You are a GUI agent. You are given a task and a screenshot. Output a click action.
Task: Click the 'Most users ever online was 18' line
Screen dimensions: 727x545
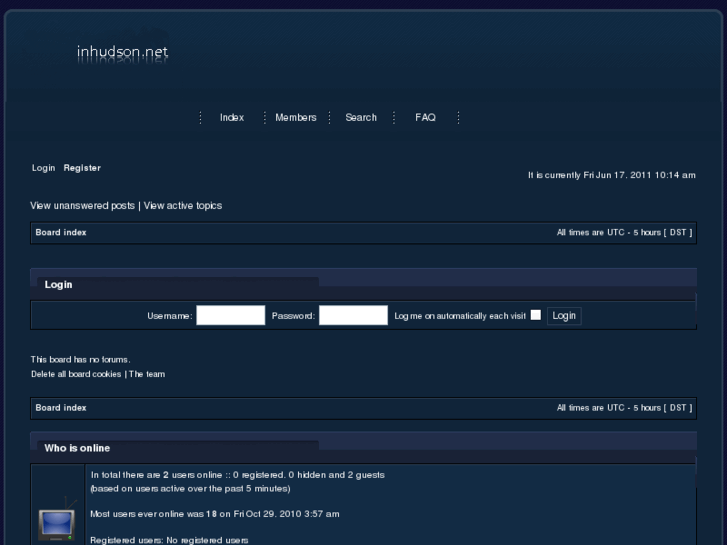[x=215, y=514]
